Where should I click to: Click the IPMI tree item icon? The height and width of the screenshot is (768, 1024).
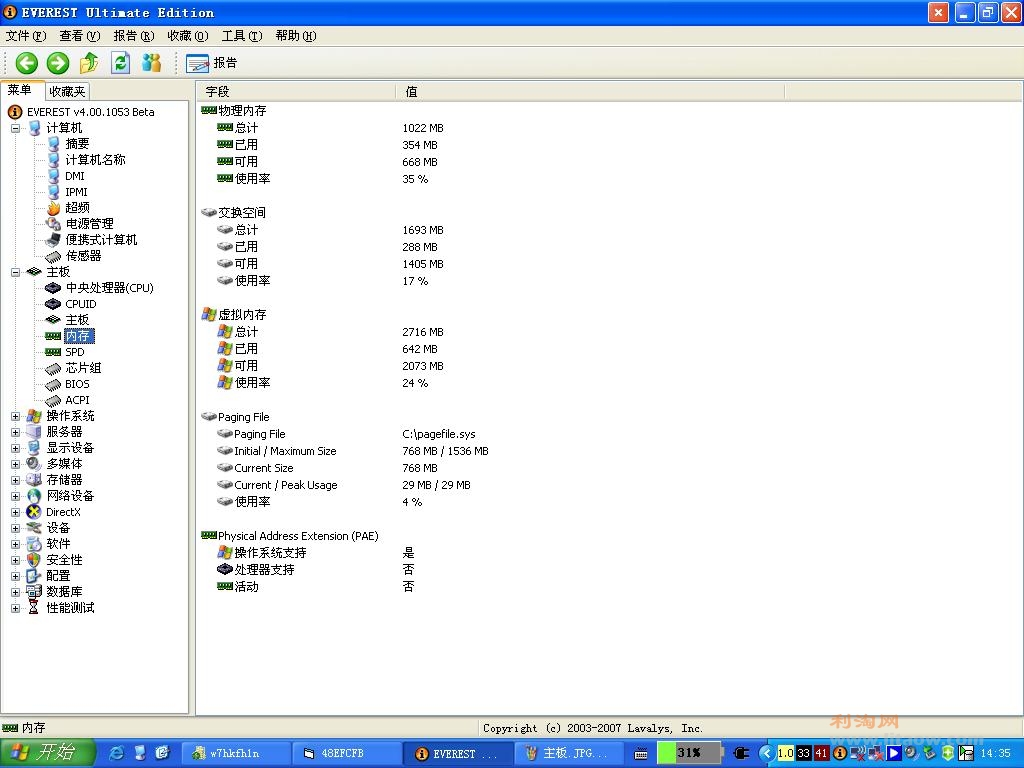pos(54,192)
